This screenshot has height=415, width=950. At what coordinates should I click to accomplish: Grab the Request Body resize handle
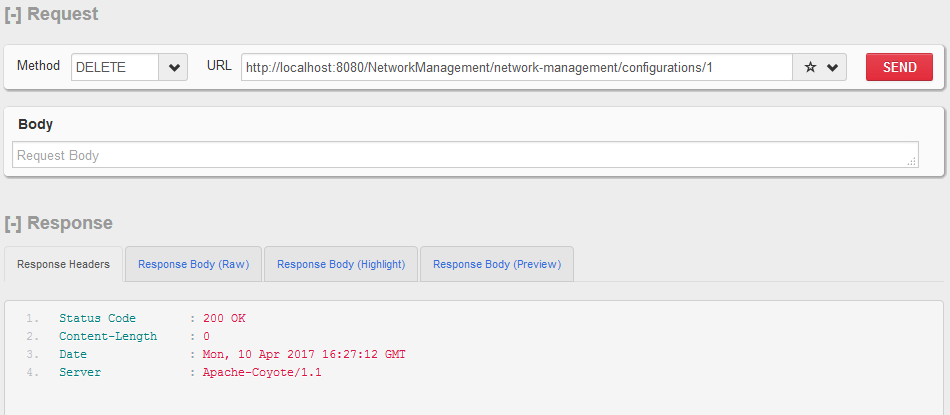tap(912, 161)
